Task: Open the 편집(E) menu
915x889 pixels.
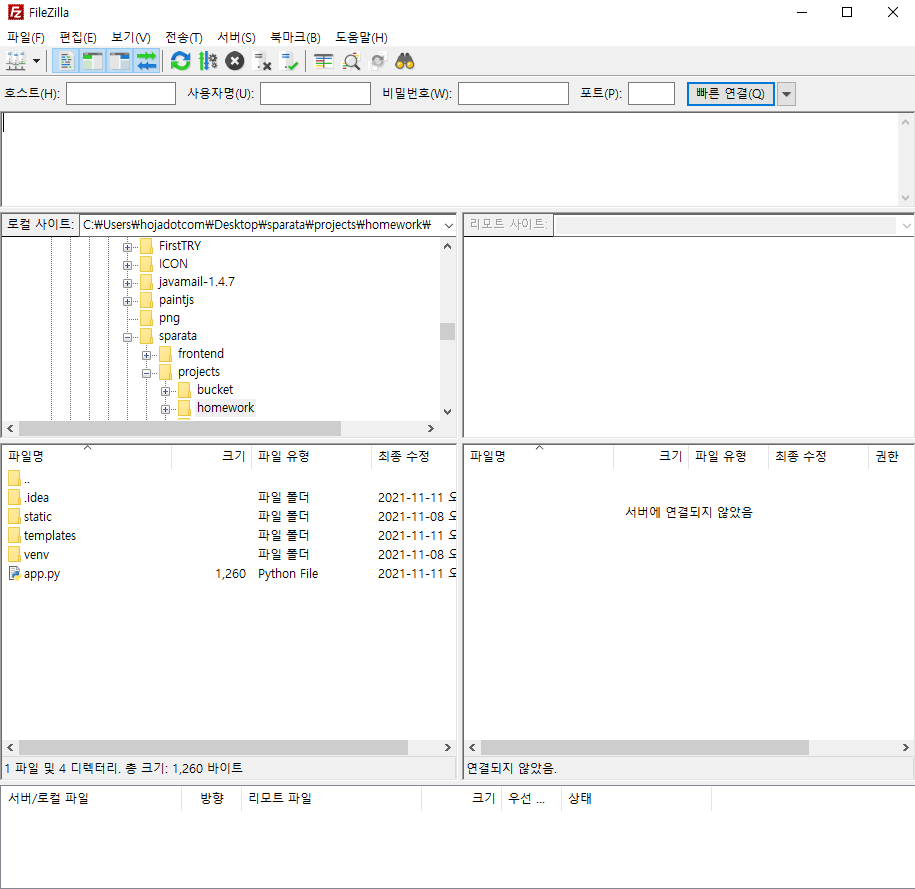Action: point(78,37)
